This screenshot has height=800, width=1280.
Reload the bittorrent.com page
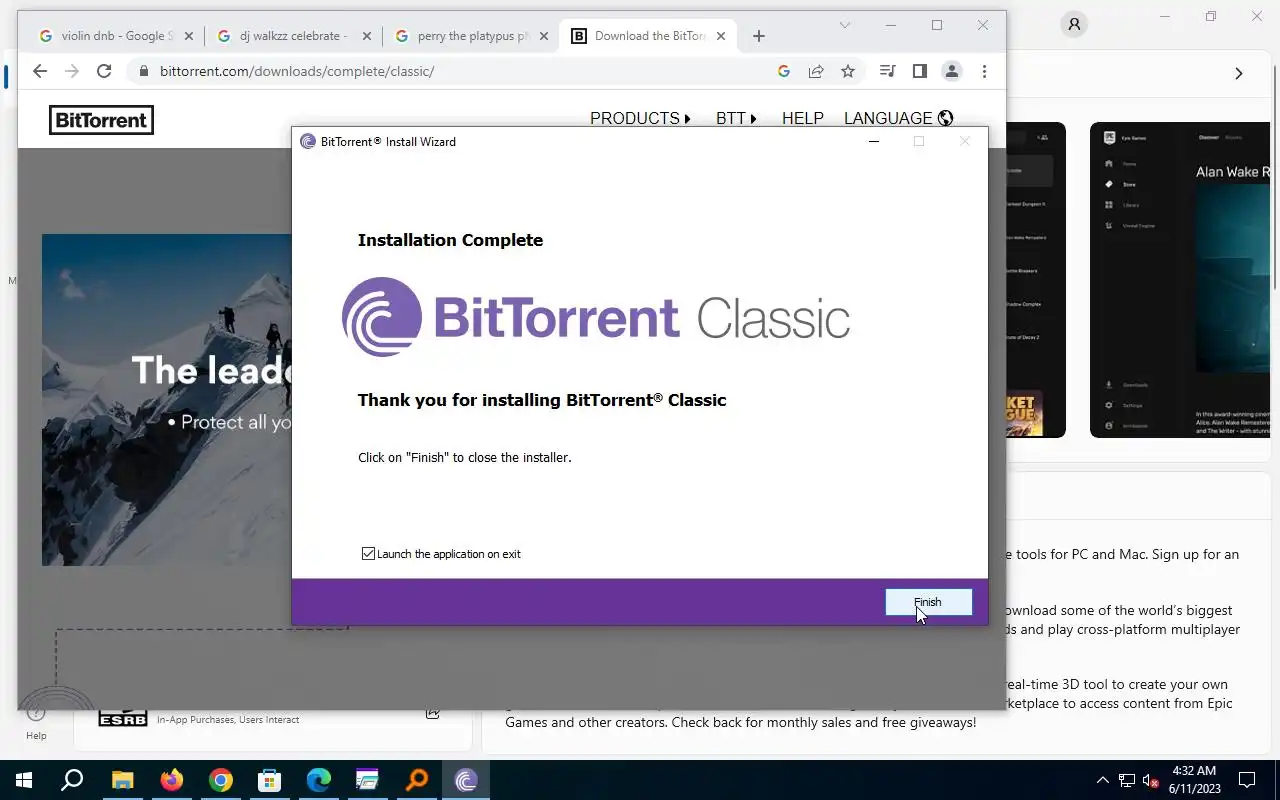[x=104, y=71]
